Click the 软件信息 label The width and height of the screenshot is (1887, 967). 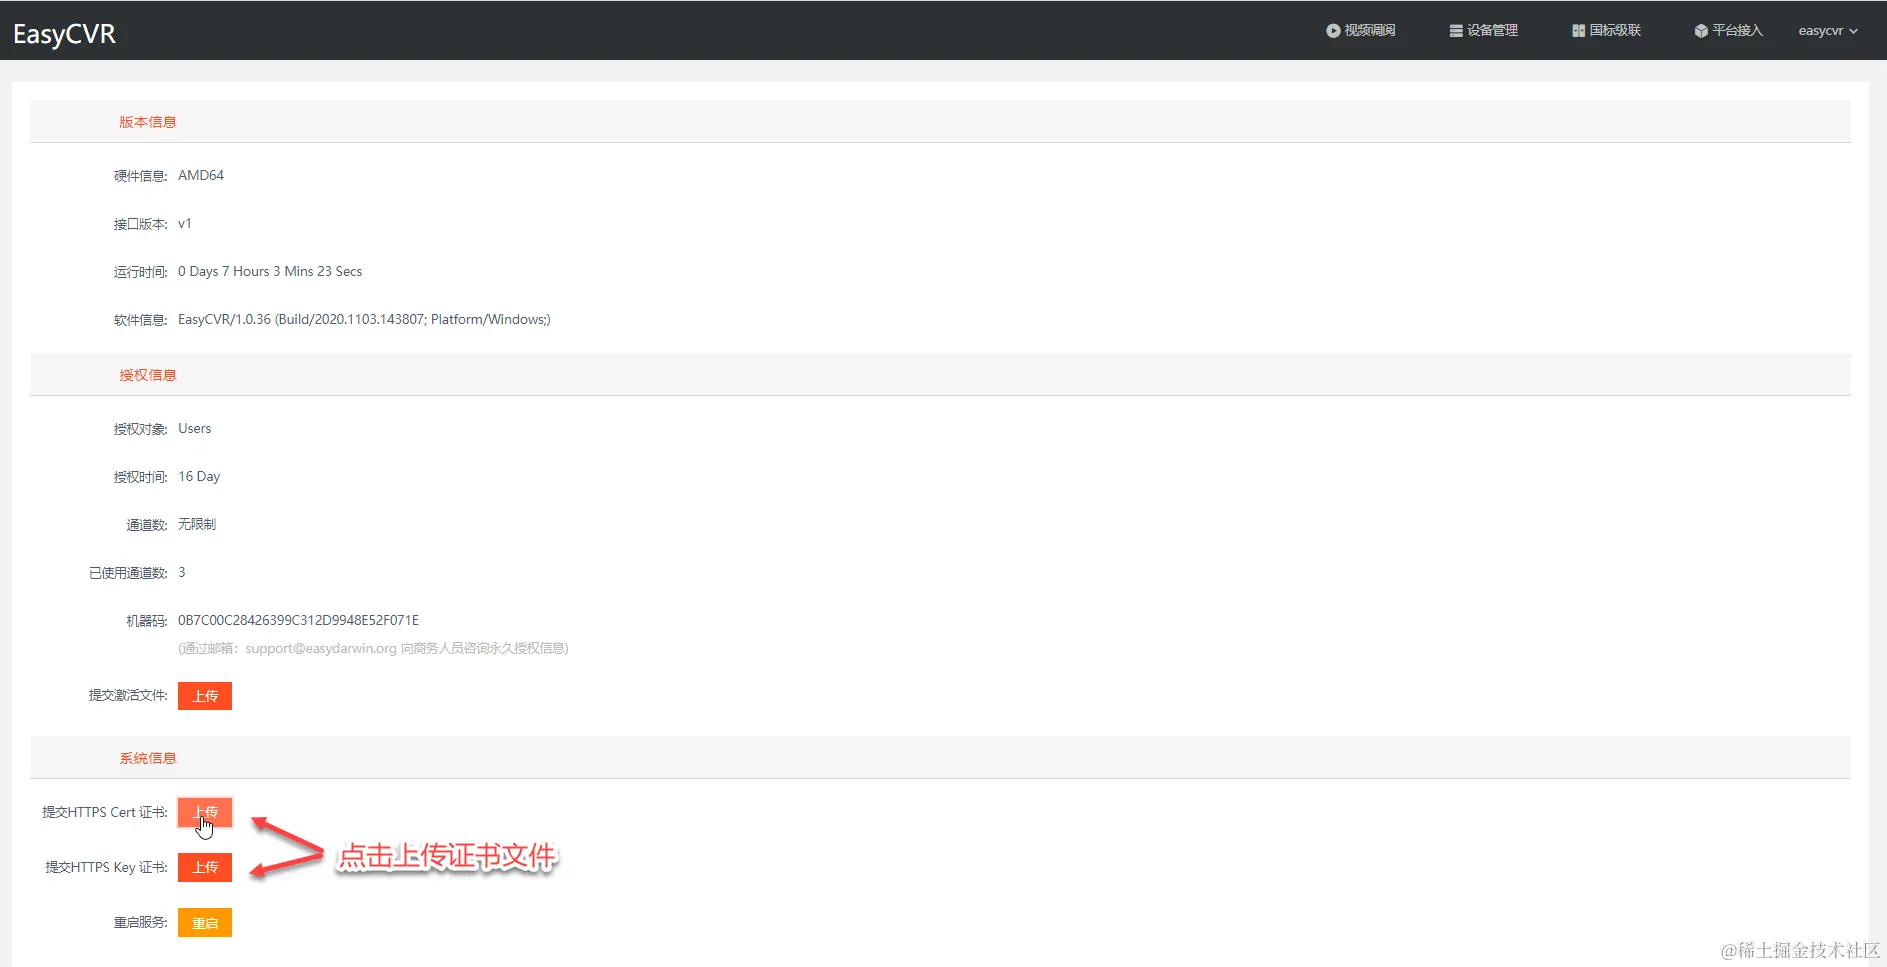(140, 320)
